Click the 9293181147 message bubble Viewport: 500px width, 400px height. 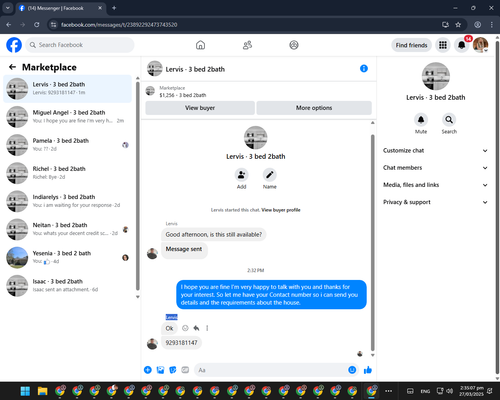tap(181, 343)
